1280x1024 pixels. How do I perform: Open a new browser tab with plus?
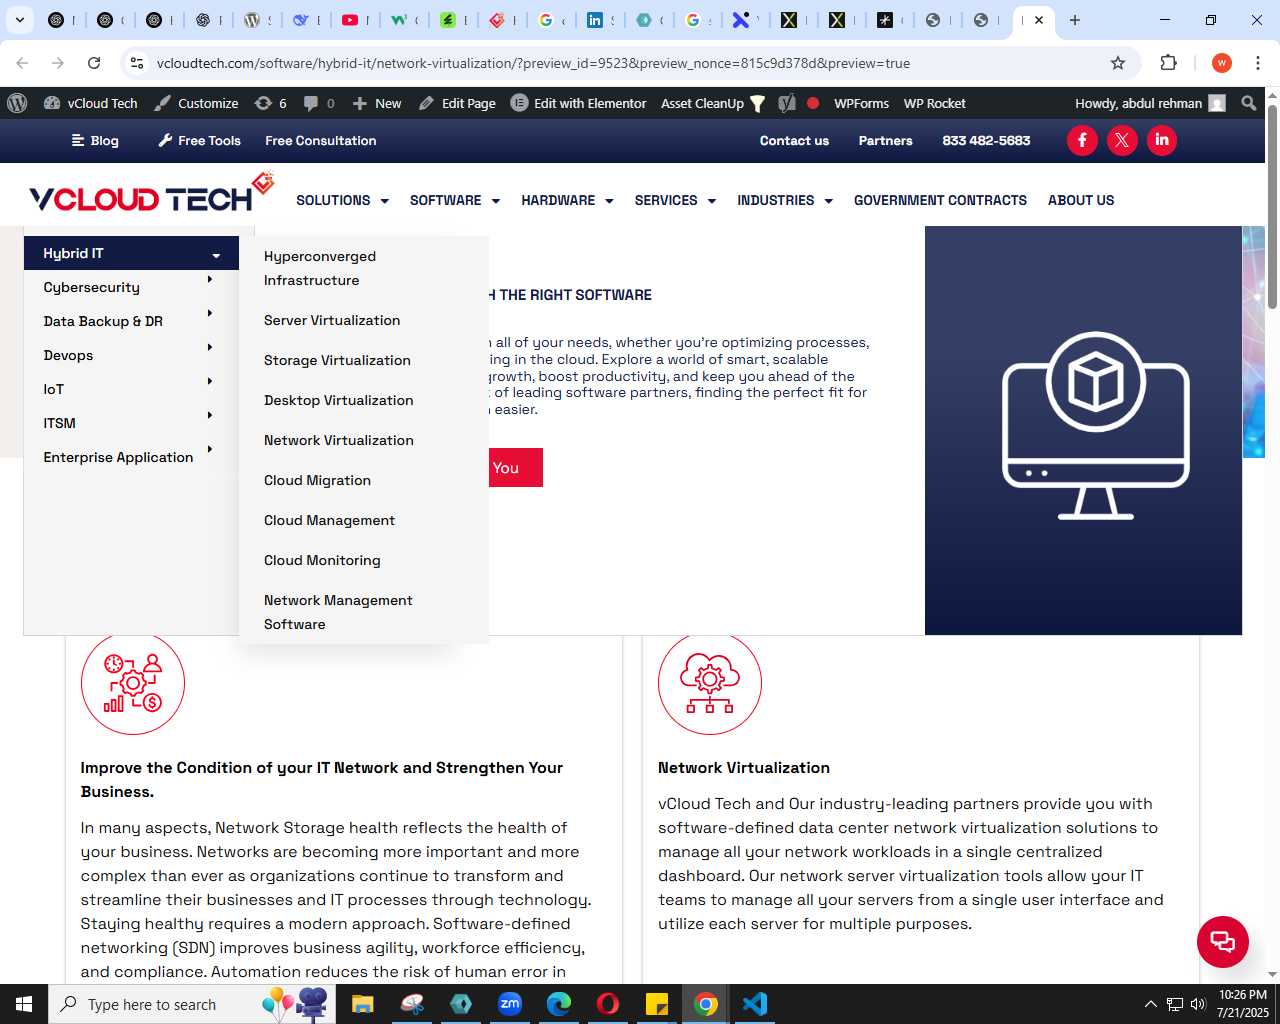[x=1075, y=20]
